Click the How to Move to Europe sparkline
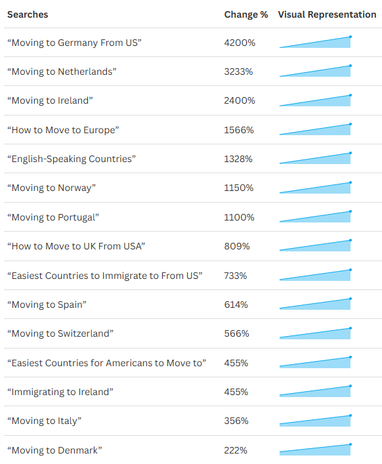The height and width of the screenshot is (464, 382). pos(315,129)
